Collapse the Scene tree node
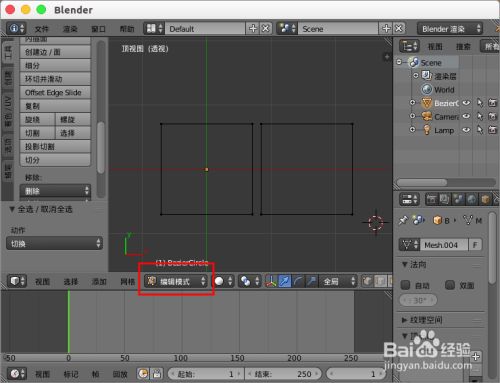This screenshot has height=383, width=500. pos(399,62)
